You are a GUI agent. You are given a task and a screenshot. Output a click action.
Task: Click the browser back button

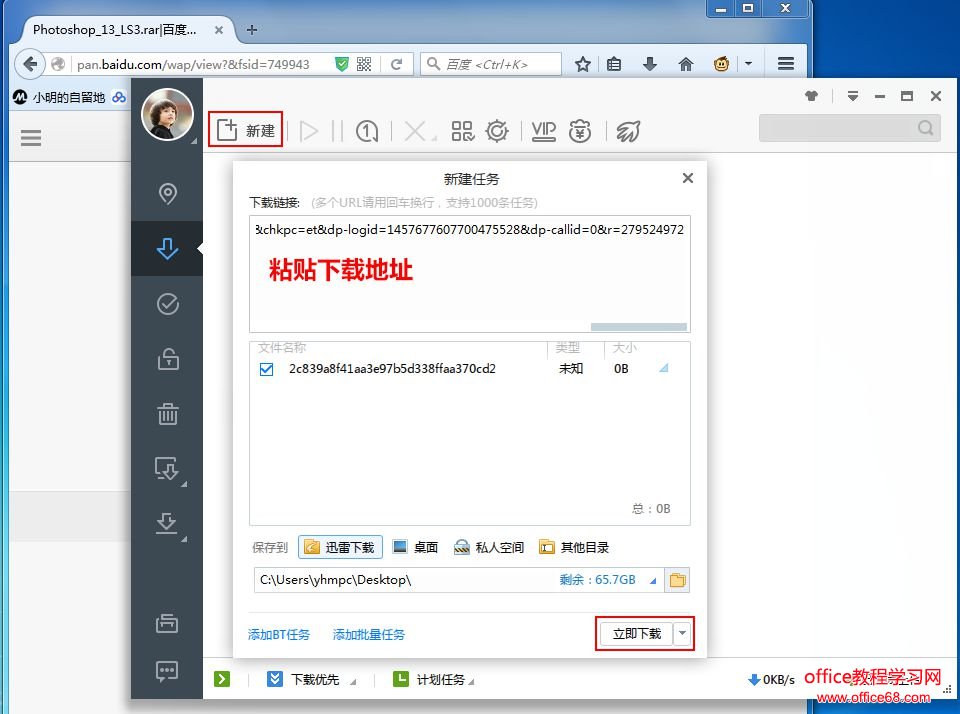point(29,64)
